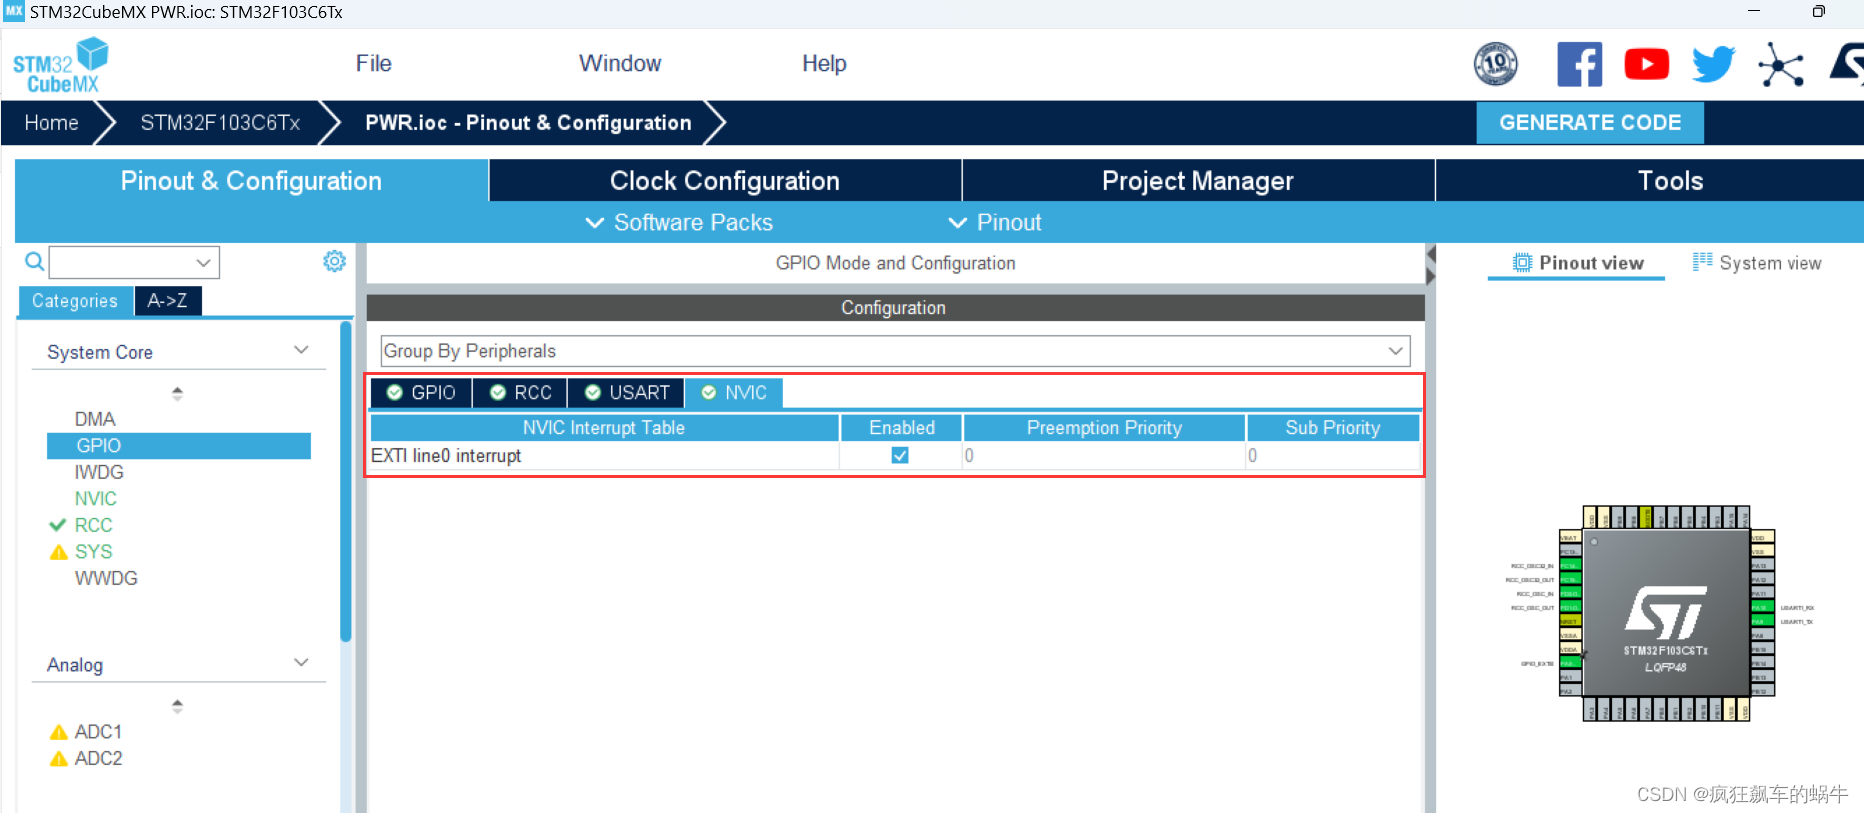Click the STM32F103C6Tx chip pinout graphic
This screenshot has height=813, width=1864.
click(x=1665, y=613)
